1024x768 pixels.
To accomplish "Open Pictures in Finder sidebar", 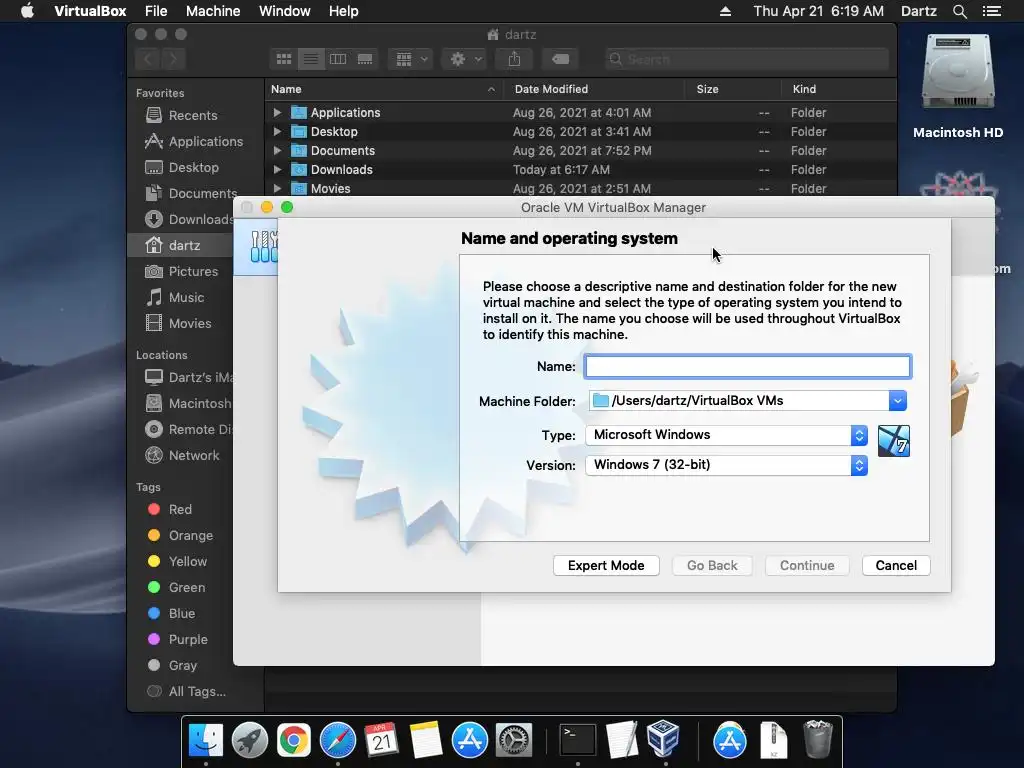I will (x=182, y=272).
